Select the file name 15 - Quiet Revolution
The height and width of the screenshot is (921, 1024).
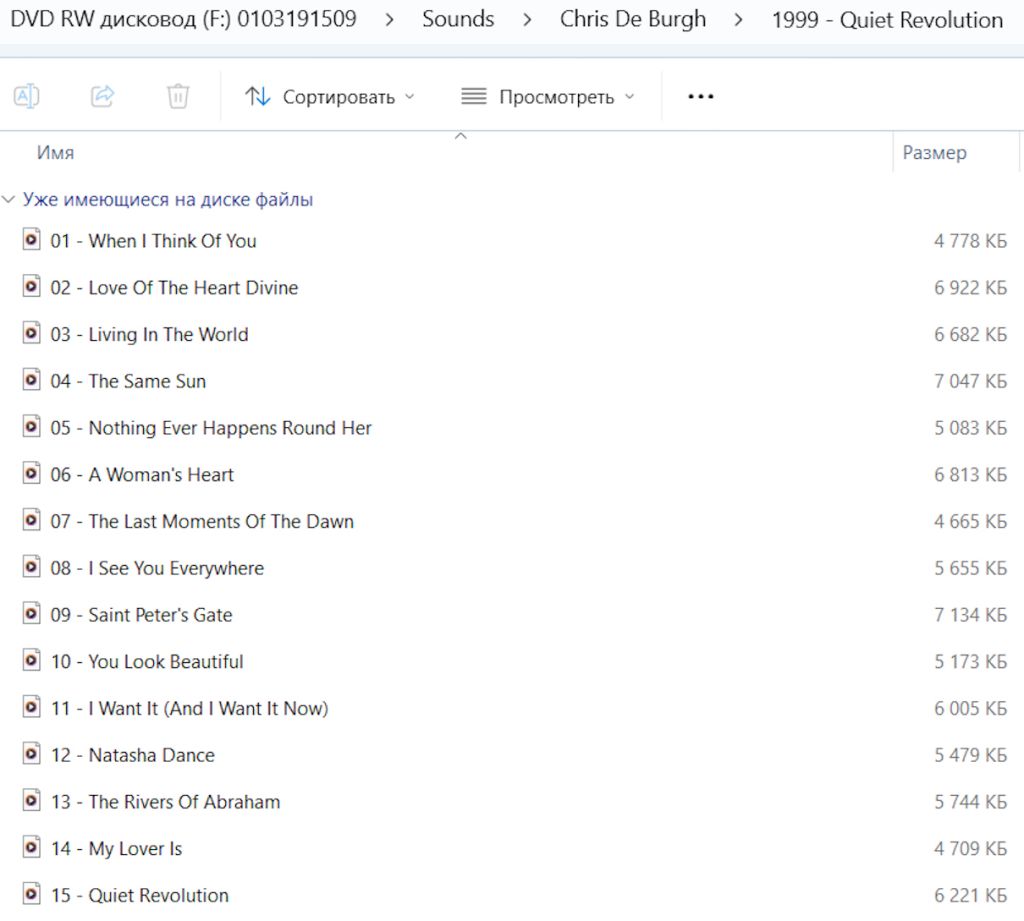click(140, 895)
